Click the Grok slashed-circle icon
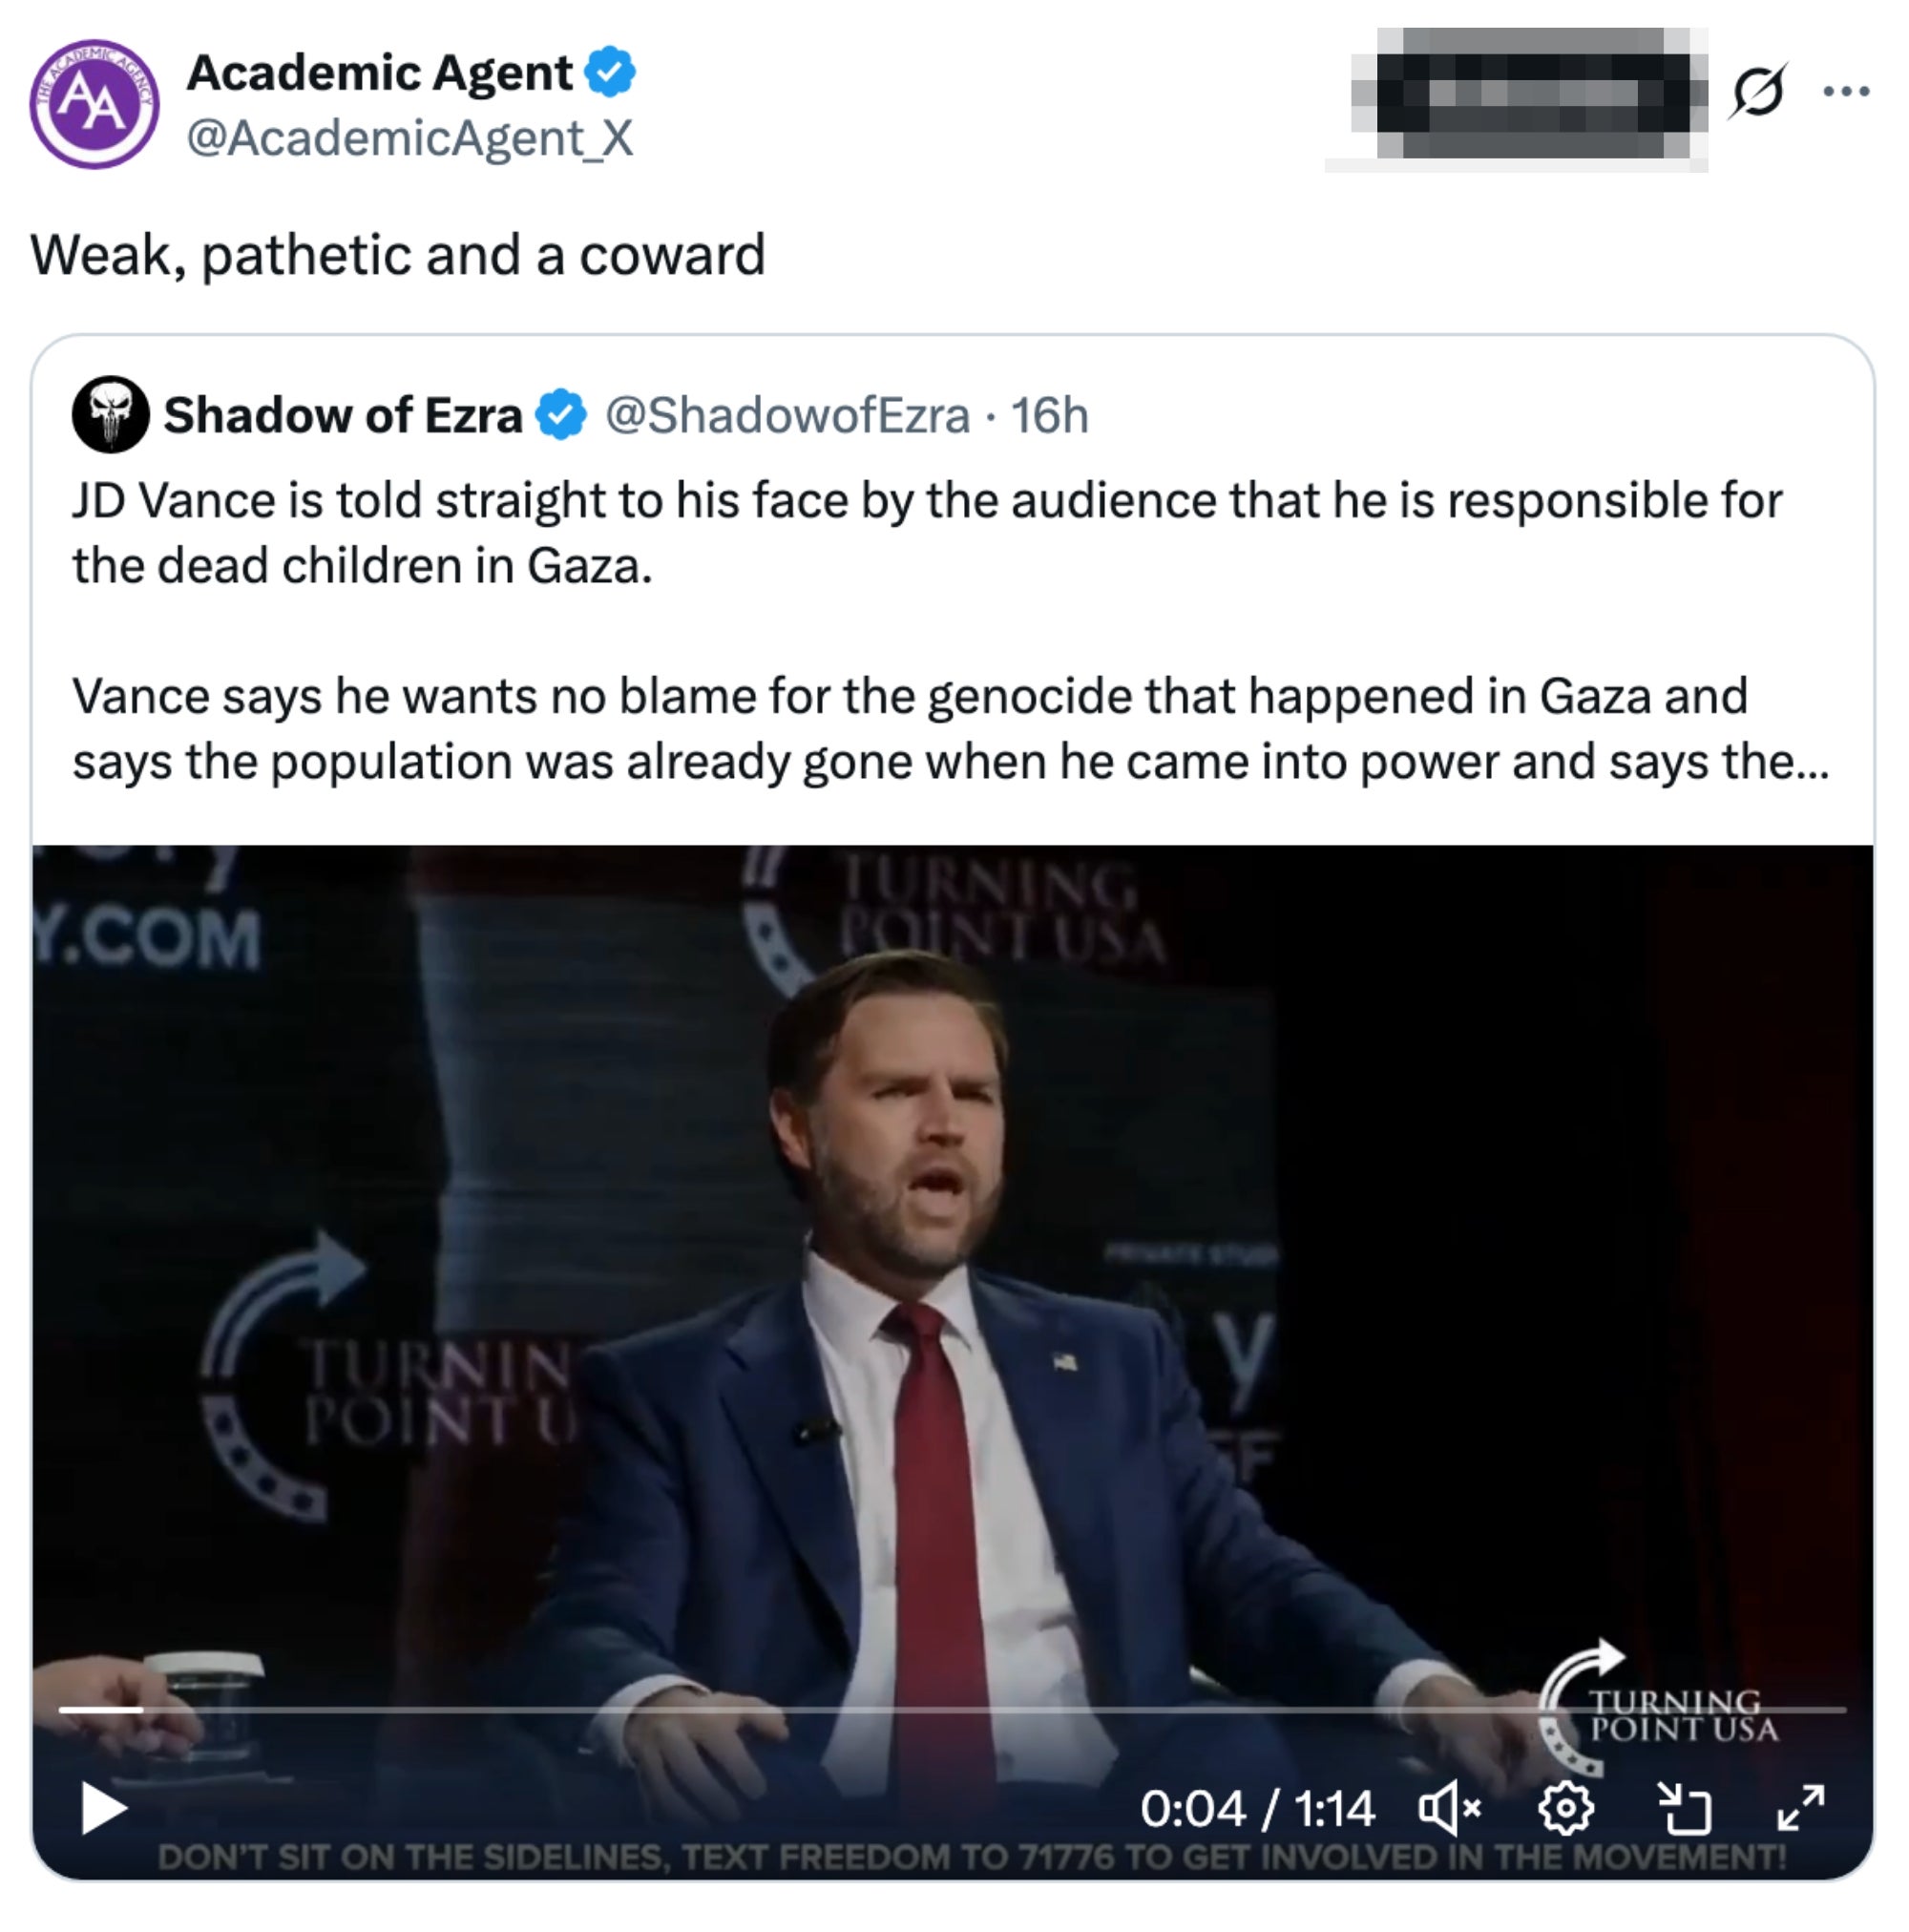1909x1932 pixels. tap(1757, 92)
